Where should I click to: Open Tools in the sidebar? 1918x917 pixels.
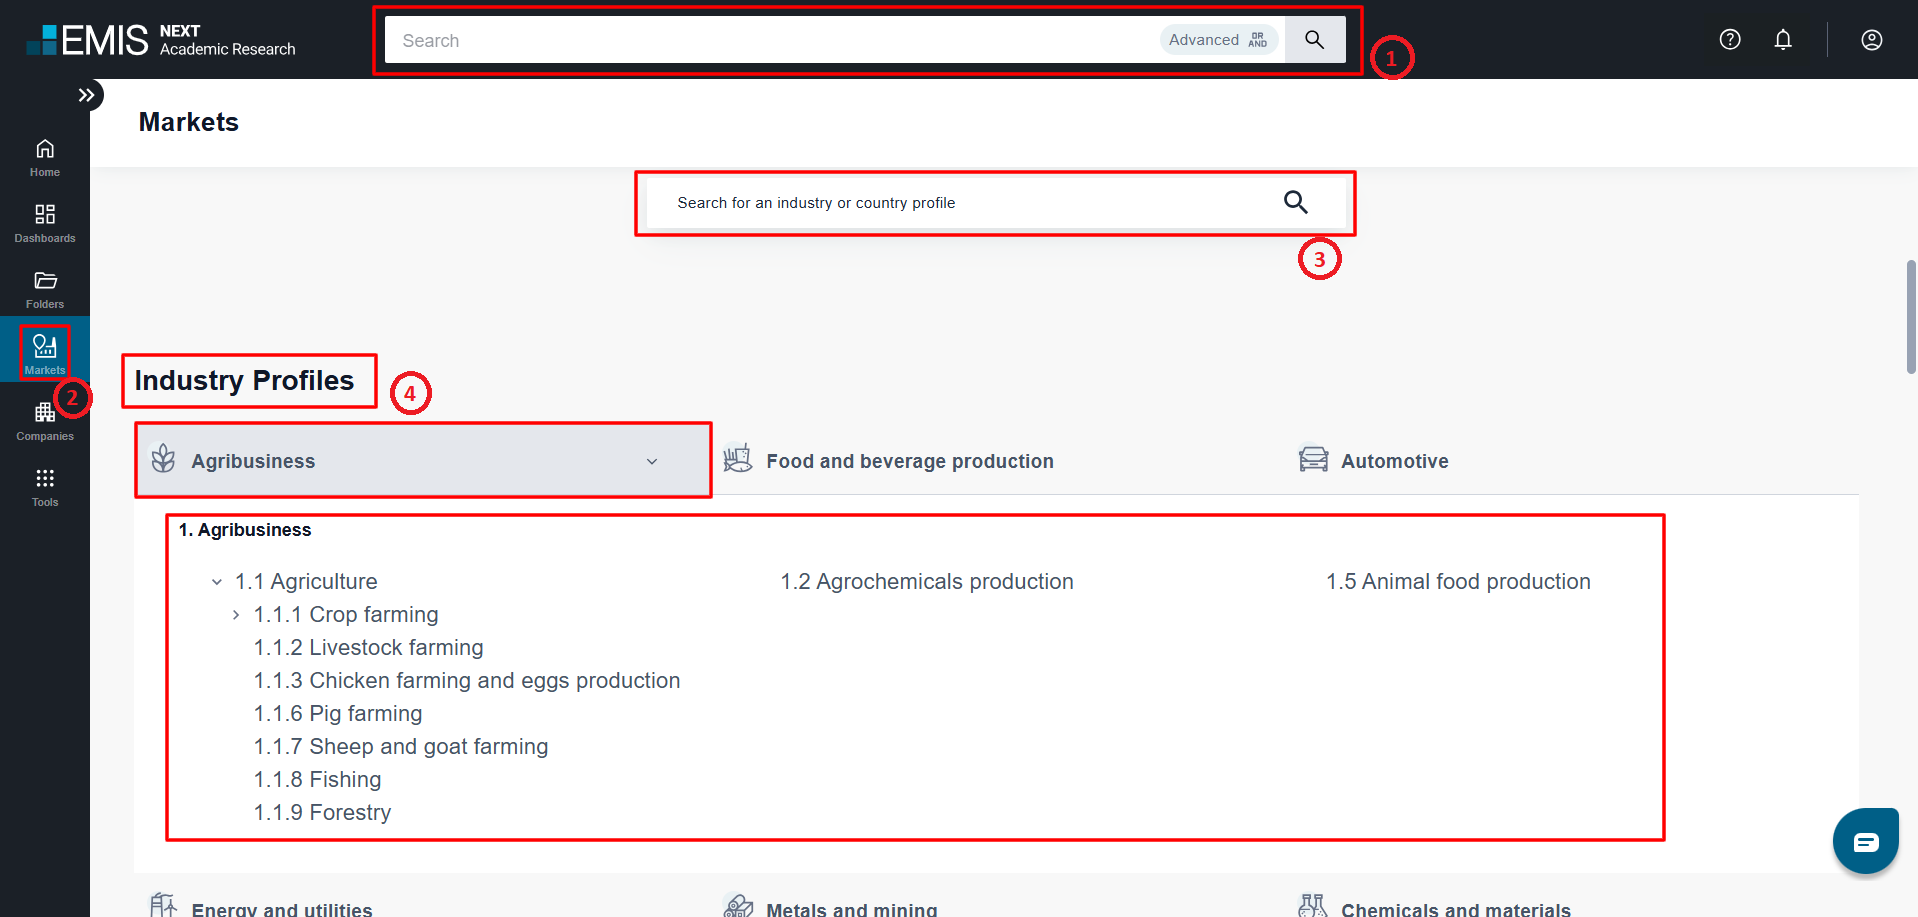45,488
